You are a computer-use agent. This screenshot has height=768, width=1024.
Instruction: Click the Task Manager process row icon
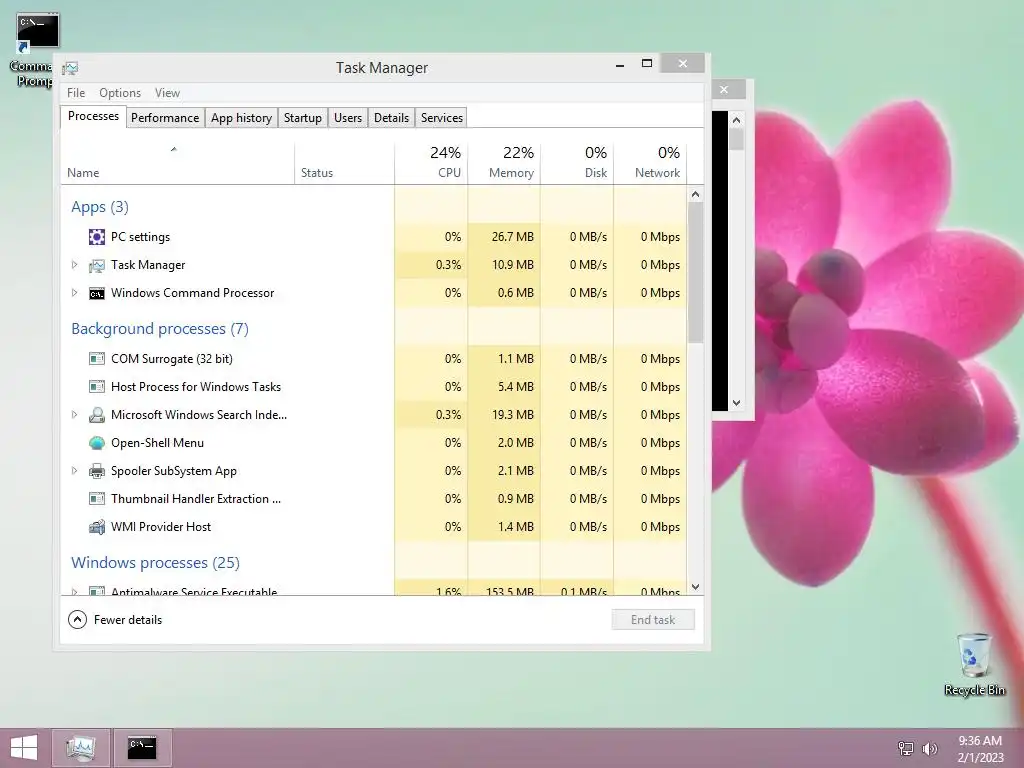click(97, 265)
